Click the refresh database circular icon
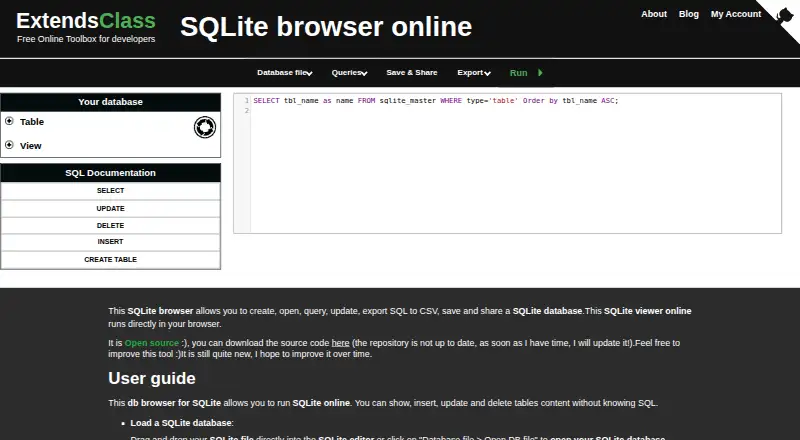Screen dimensions: 800x440 tap(205, 127)
